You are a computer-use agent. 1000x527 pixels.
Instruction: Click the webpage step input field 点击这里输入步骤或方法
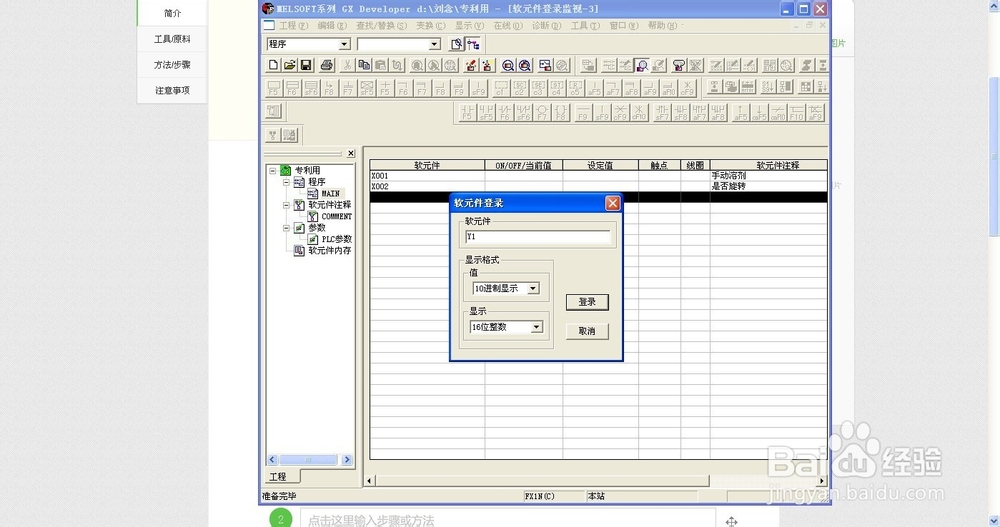(508, 519)
